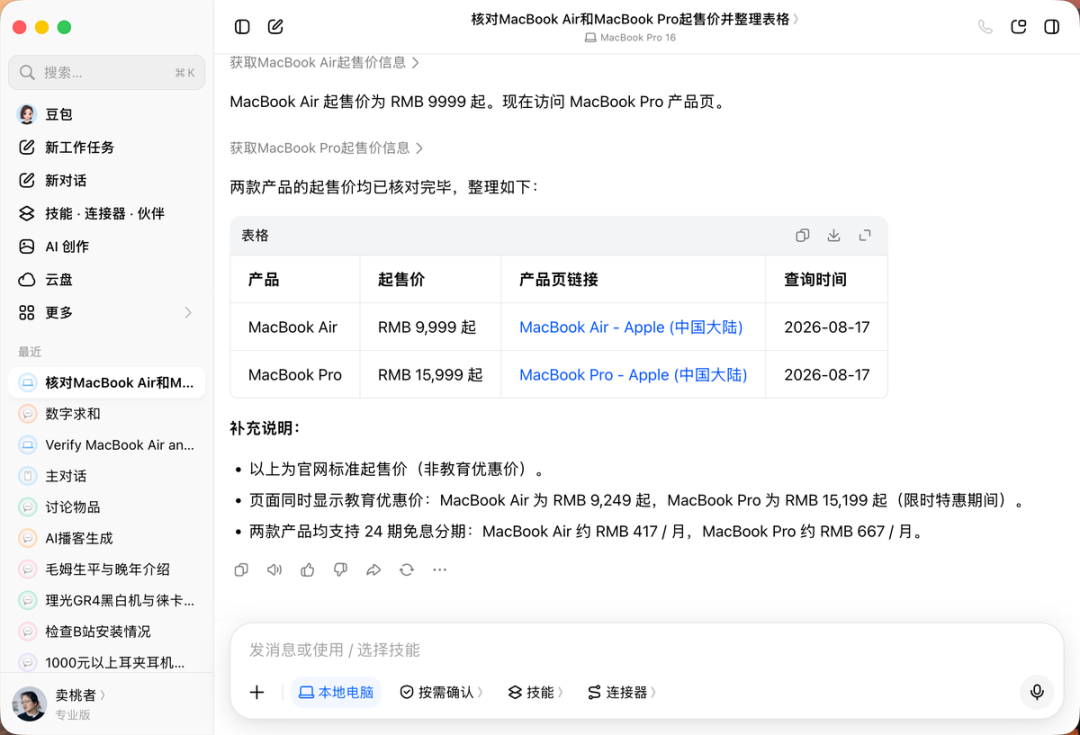Screen dimensions: 1080x735
Task: Copy the table contents
Action: click(802, 236)
